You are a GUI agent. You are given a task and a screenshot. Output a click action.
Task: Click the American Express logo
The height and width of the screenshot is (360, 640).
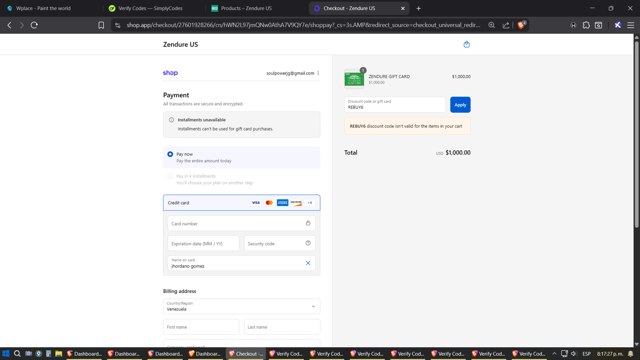[x=282, y=202]
